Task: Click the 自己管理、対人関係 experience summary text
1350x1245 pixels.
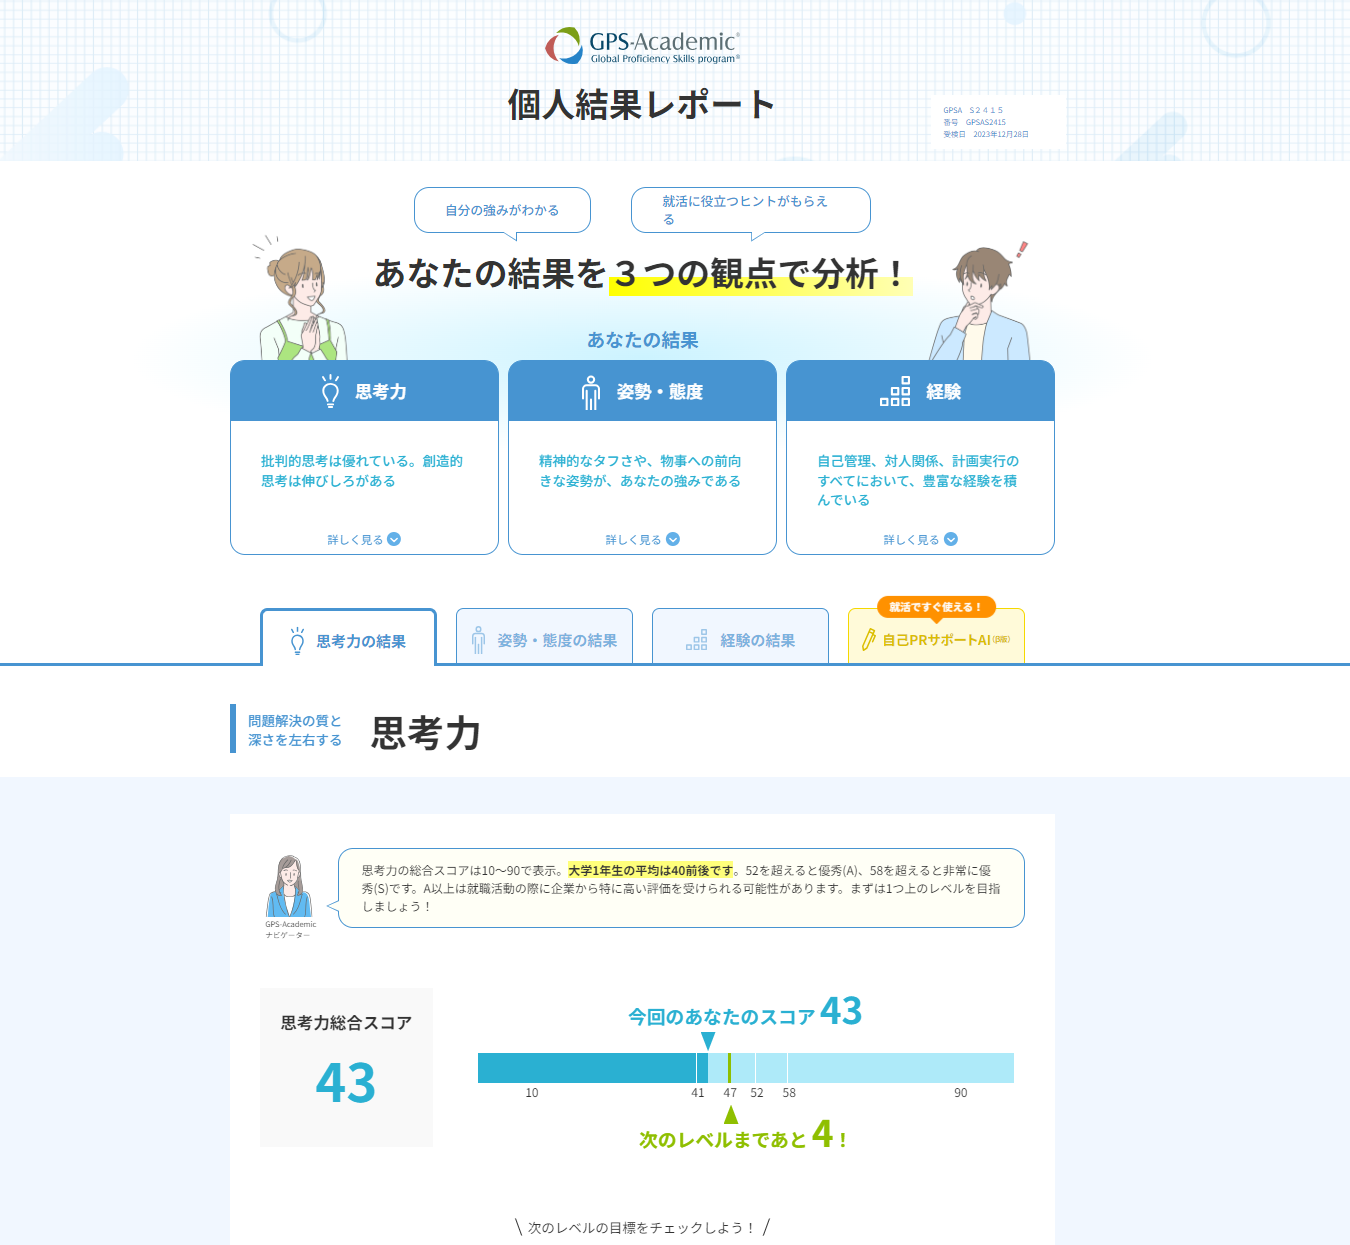Action: [x=918, y=480]
